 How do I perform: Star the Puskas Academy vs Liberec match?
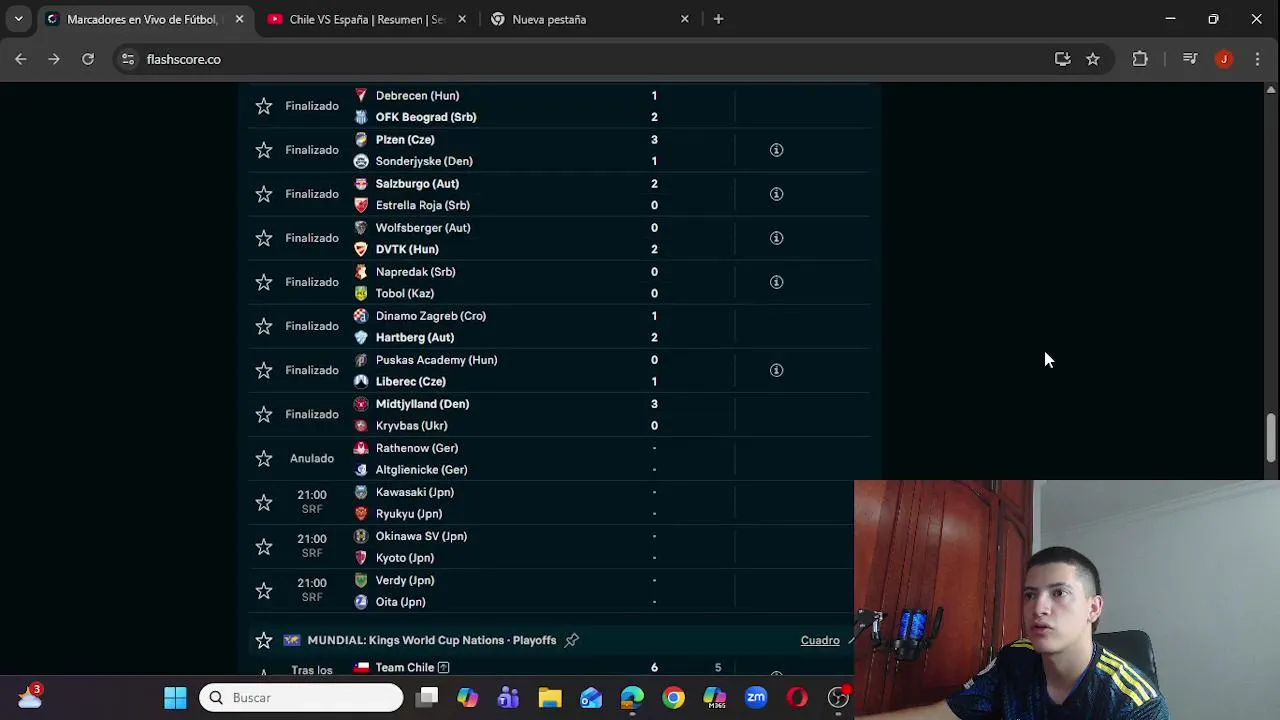[264, 370]
